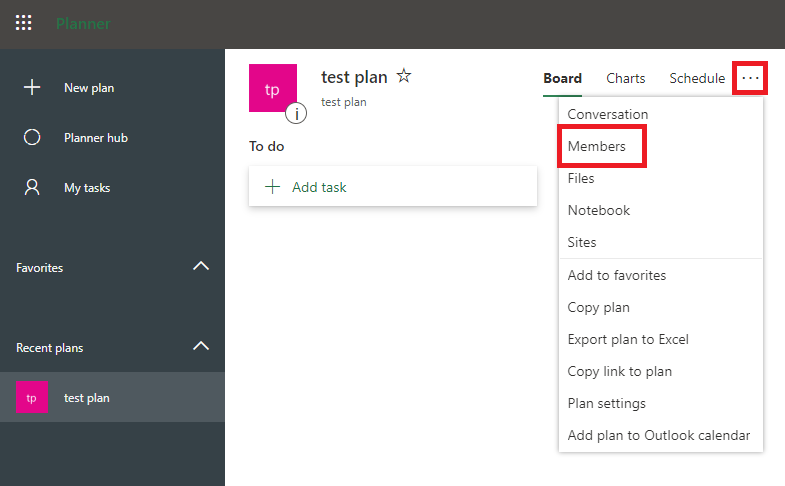Click the Add task button
Viewport: 785px width, 486px height.
click(393, 187)
